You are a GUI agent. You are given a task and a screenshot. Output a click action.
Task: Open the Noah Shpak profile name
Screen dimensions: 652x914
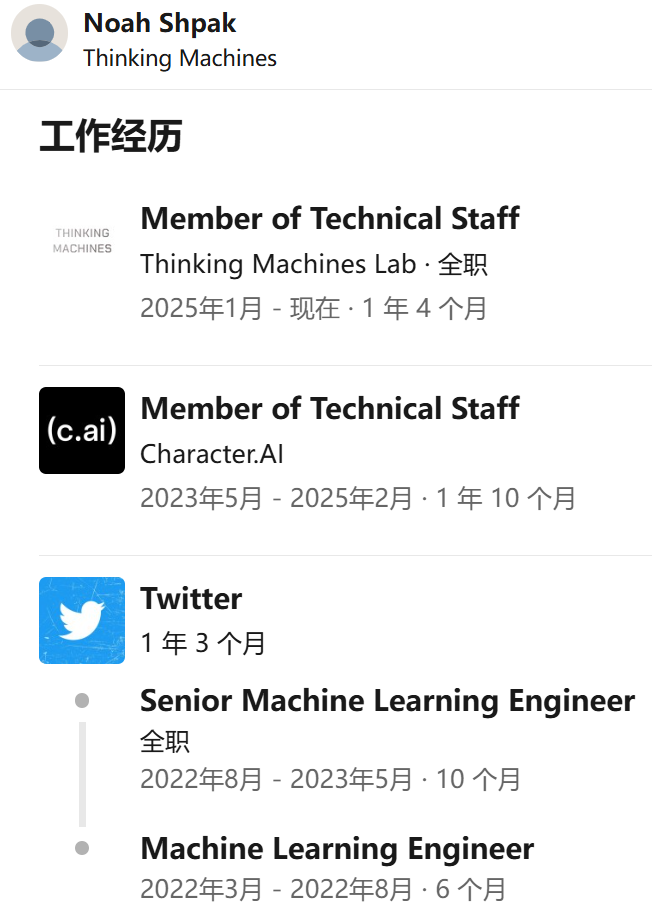point(160,23)
